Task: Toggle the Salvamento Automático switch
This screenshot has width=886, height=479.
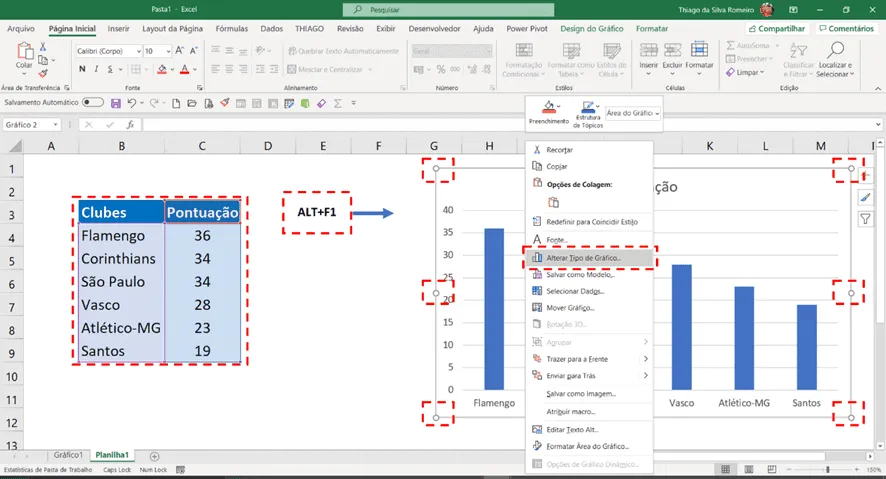Action: click(93, 103)
